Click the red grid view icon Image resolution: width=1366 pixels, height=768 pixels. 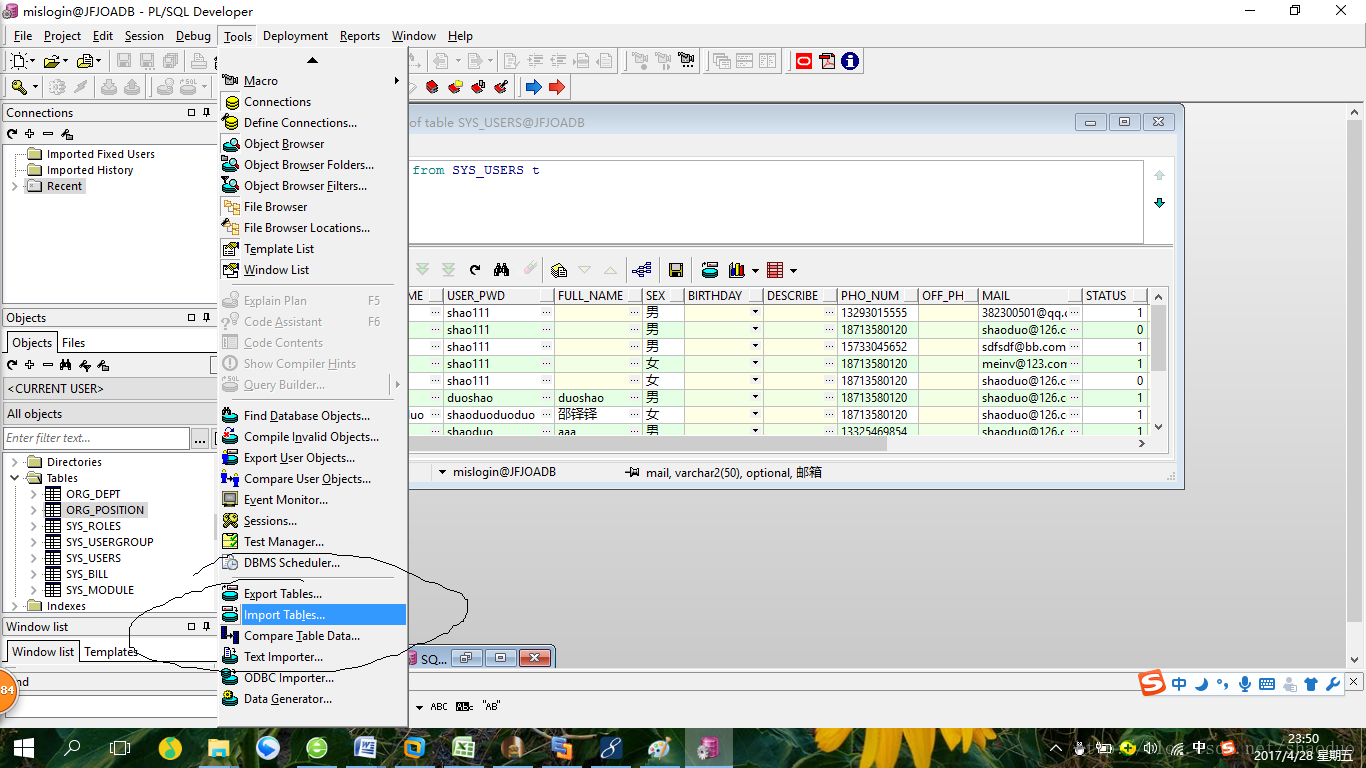pyautogui.click(x=775, y=270)
